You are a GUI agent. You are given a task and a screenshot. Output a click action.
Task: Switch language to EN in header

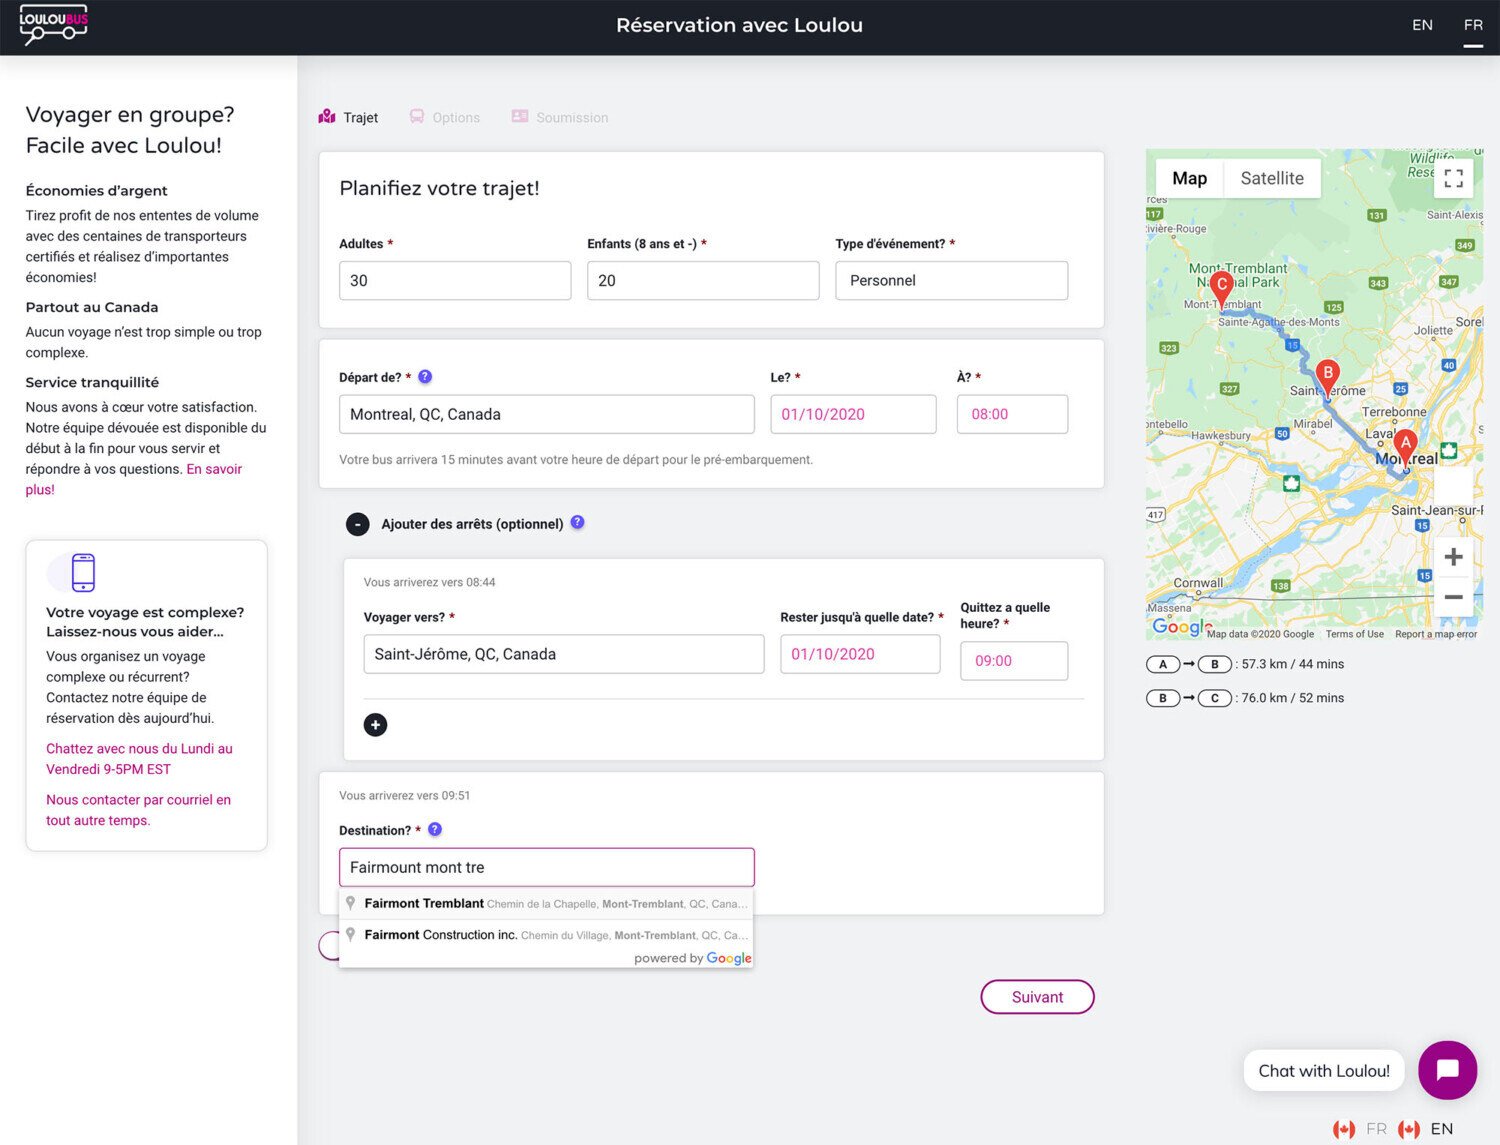(1422, 25)
